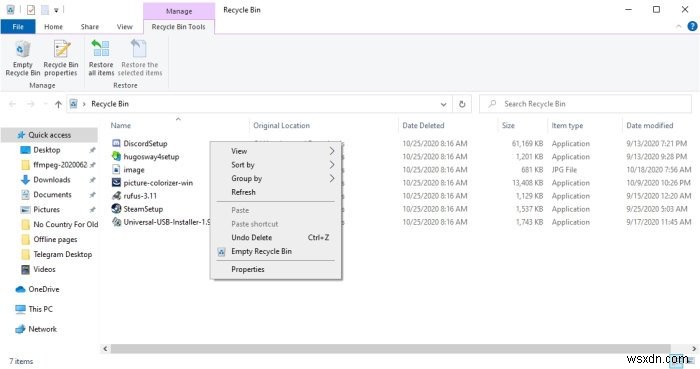Click the Up one level arrow
700x369 pixels.
58,104
